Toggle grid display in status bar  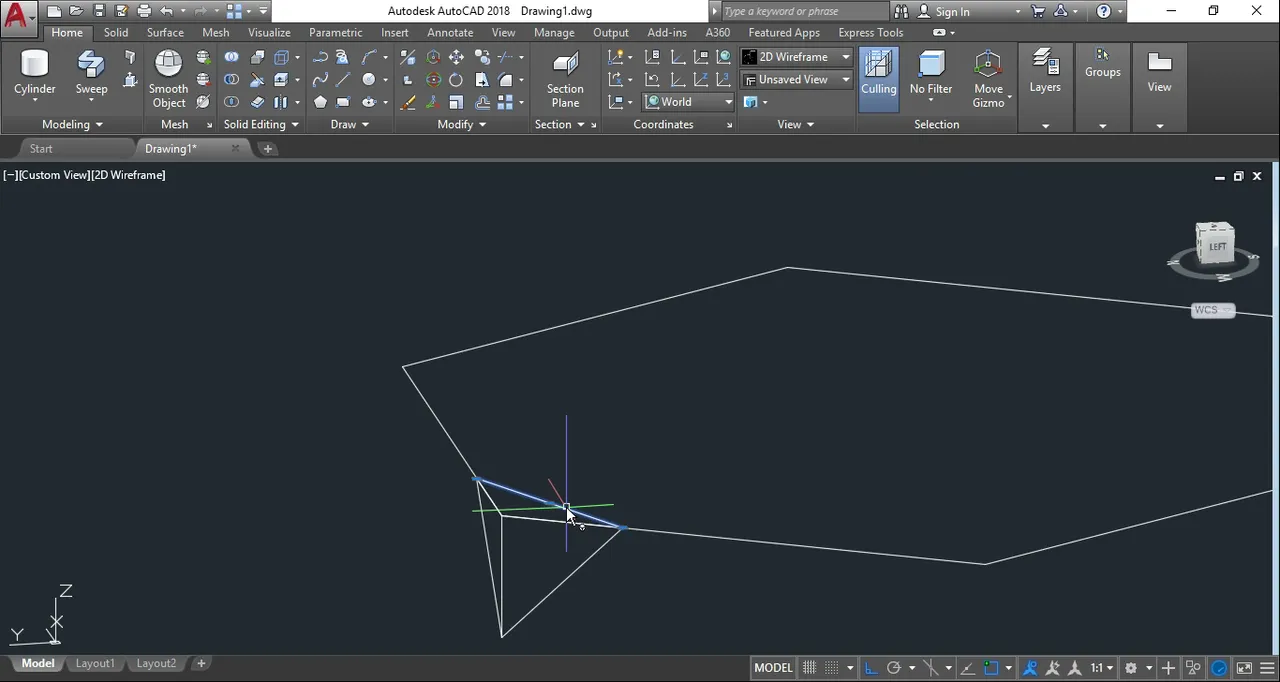tap(809, 668)
